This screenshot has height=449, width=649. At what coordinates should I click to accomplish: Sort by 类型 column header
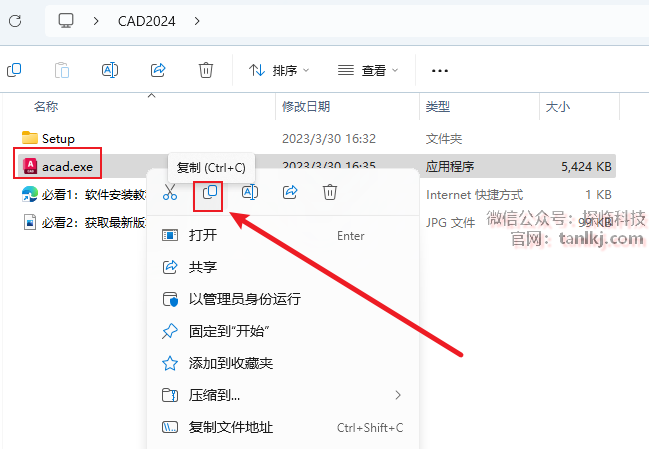click(437, 107)
